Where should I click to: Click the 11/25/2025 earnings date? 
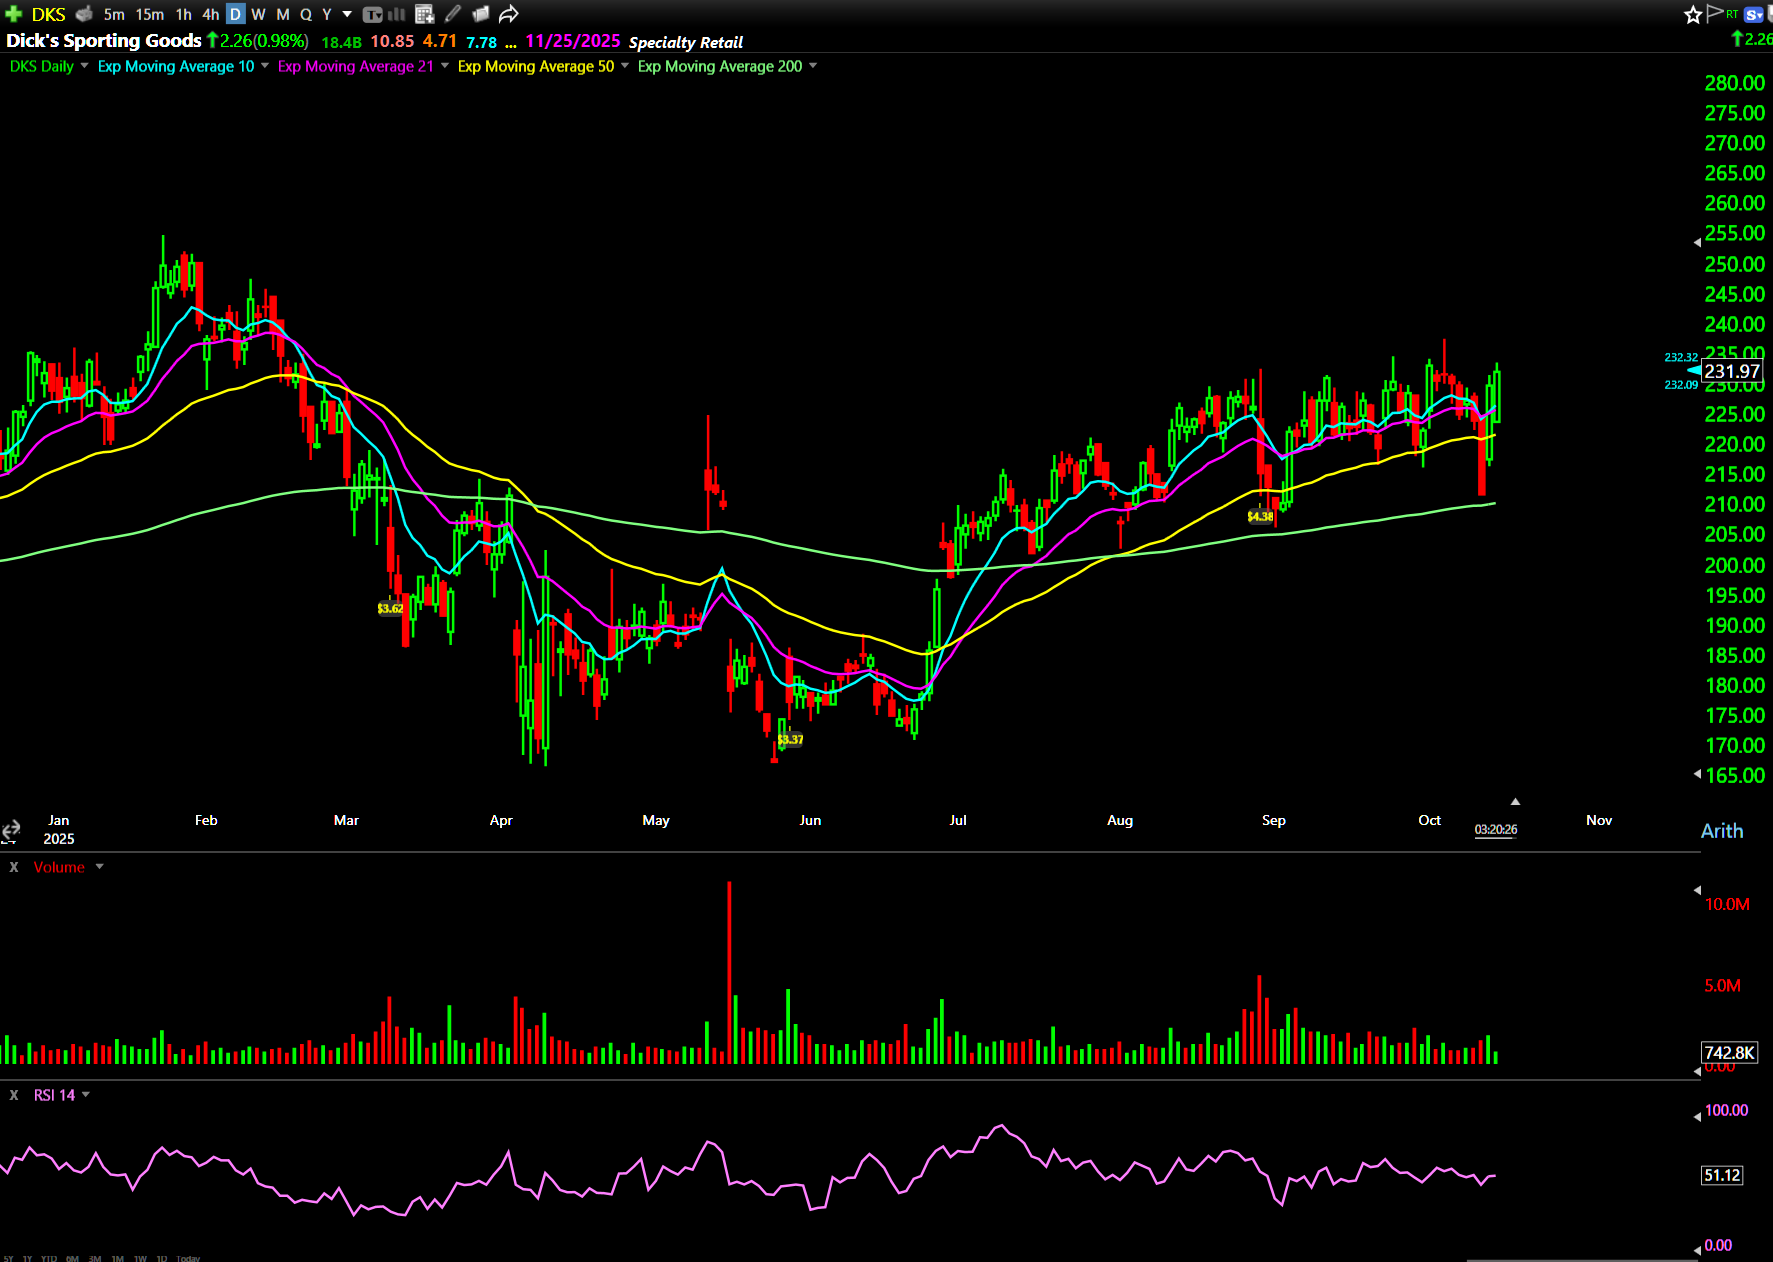coord(572,41)
